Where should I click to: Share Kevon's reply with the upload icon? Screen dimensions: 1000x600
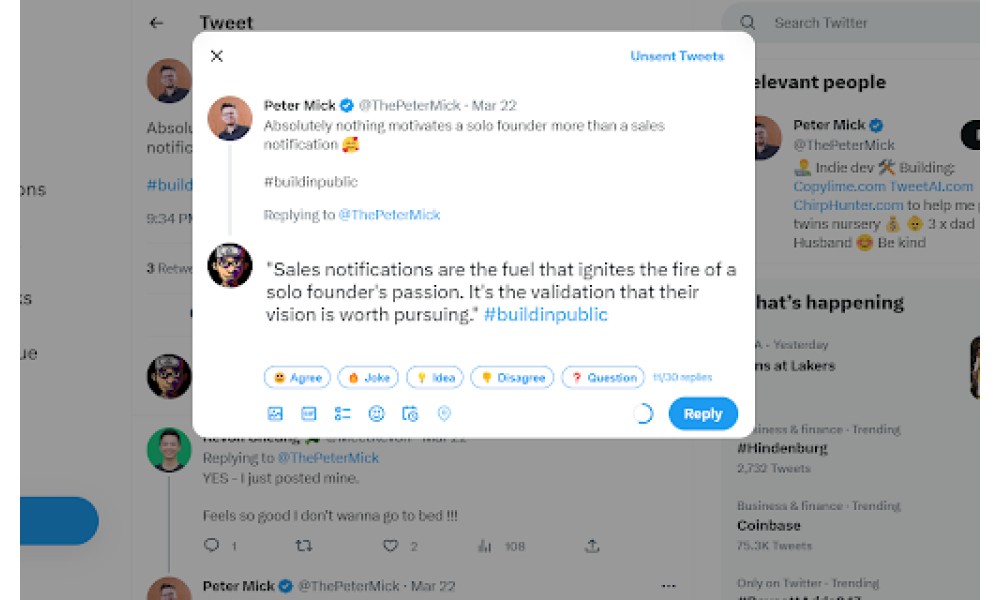coord(592,546)
